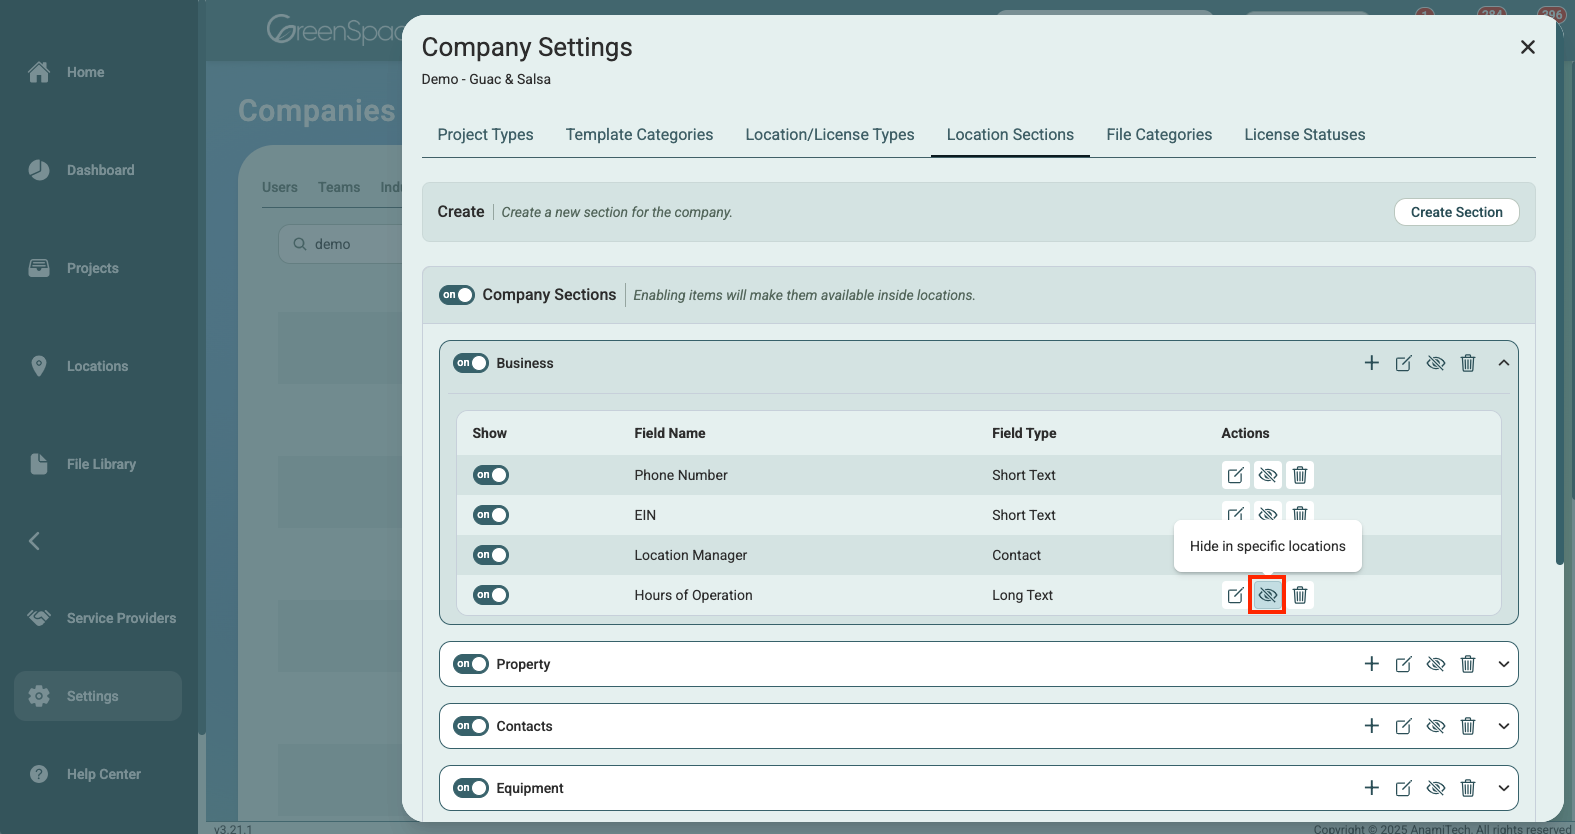Close the Company Settings dialog

pyautogui.click(x=1527, y=47)
